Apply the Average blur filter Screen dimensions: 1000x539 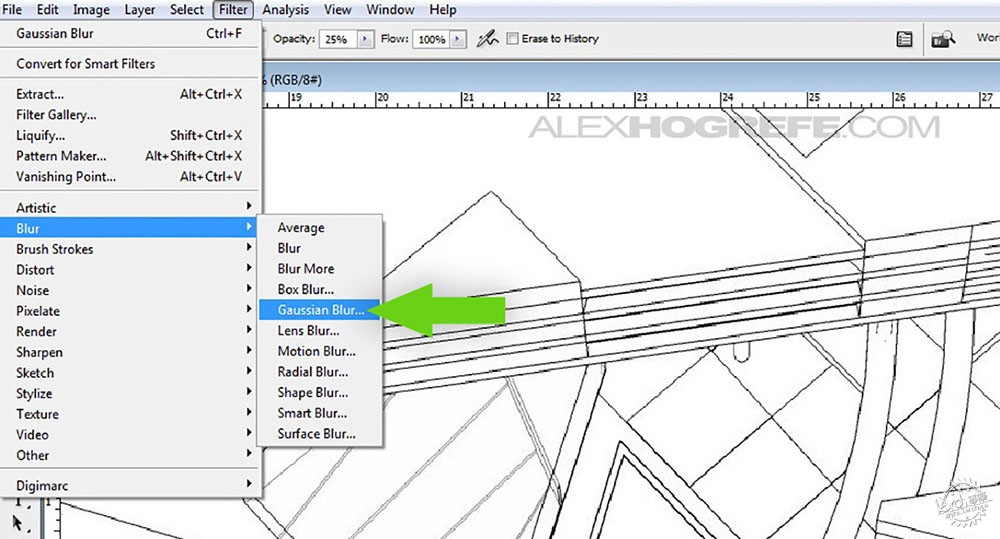click(320, 228)
